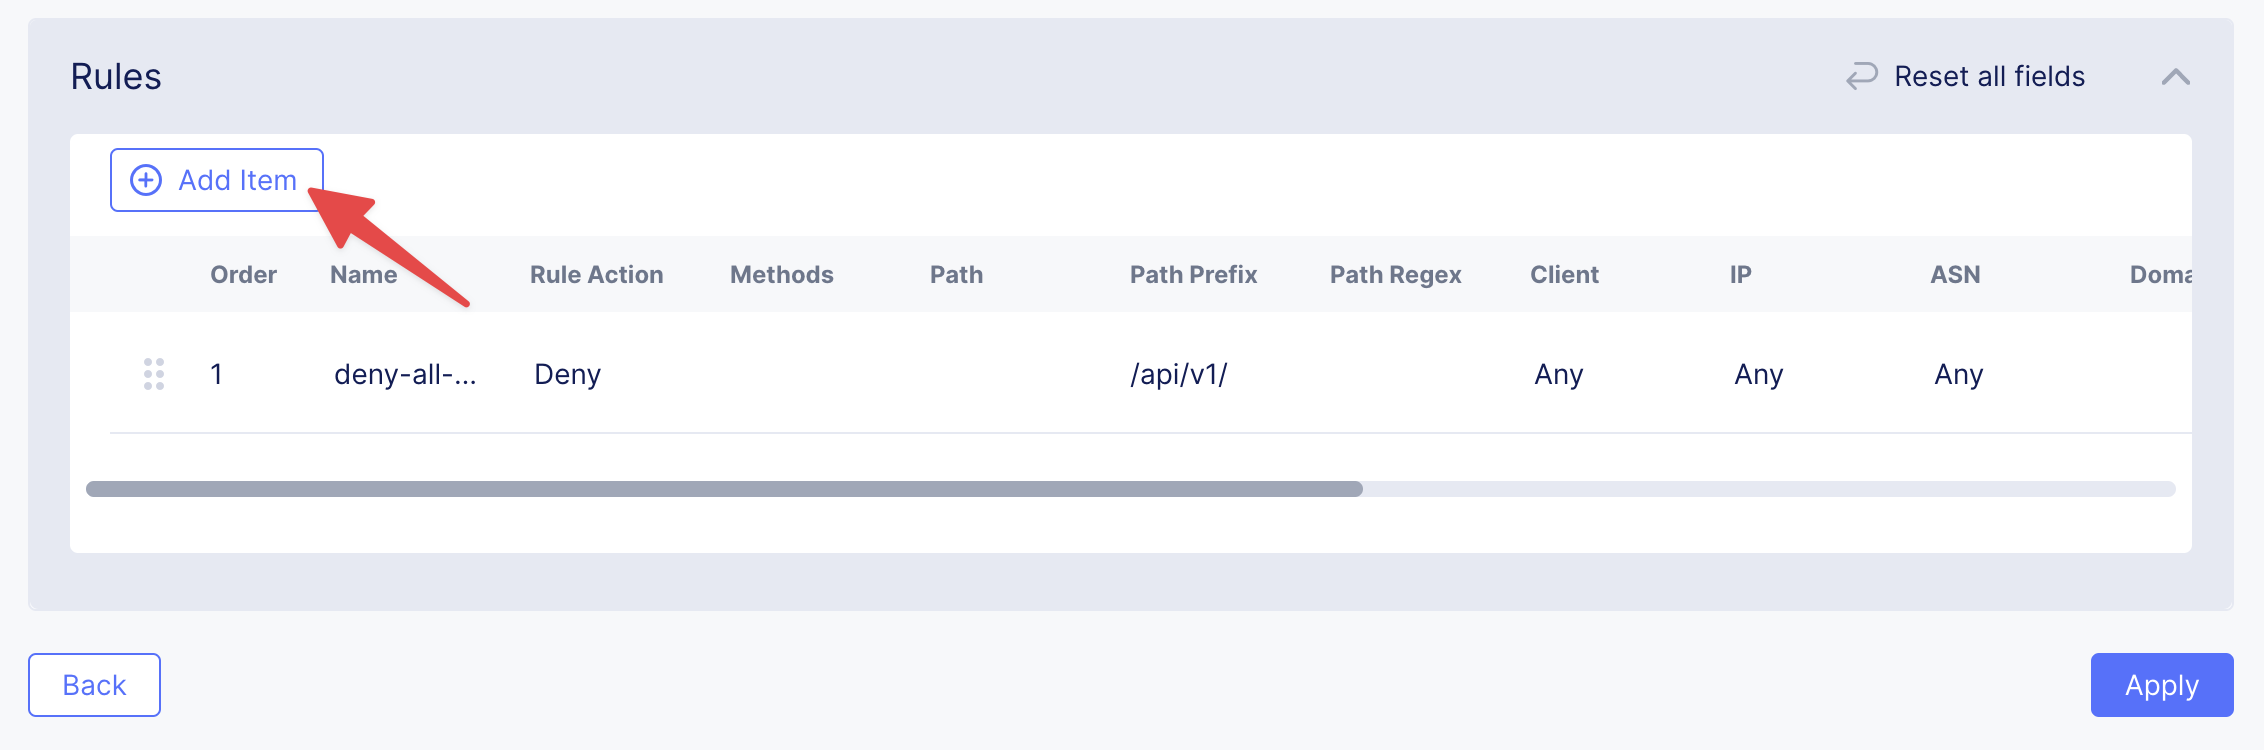
Task: Click the Reset all fields arrow icon
Action: 1861,76
